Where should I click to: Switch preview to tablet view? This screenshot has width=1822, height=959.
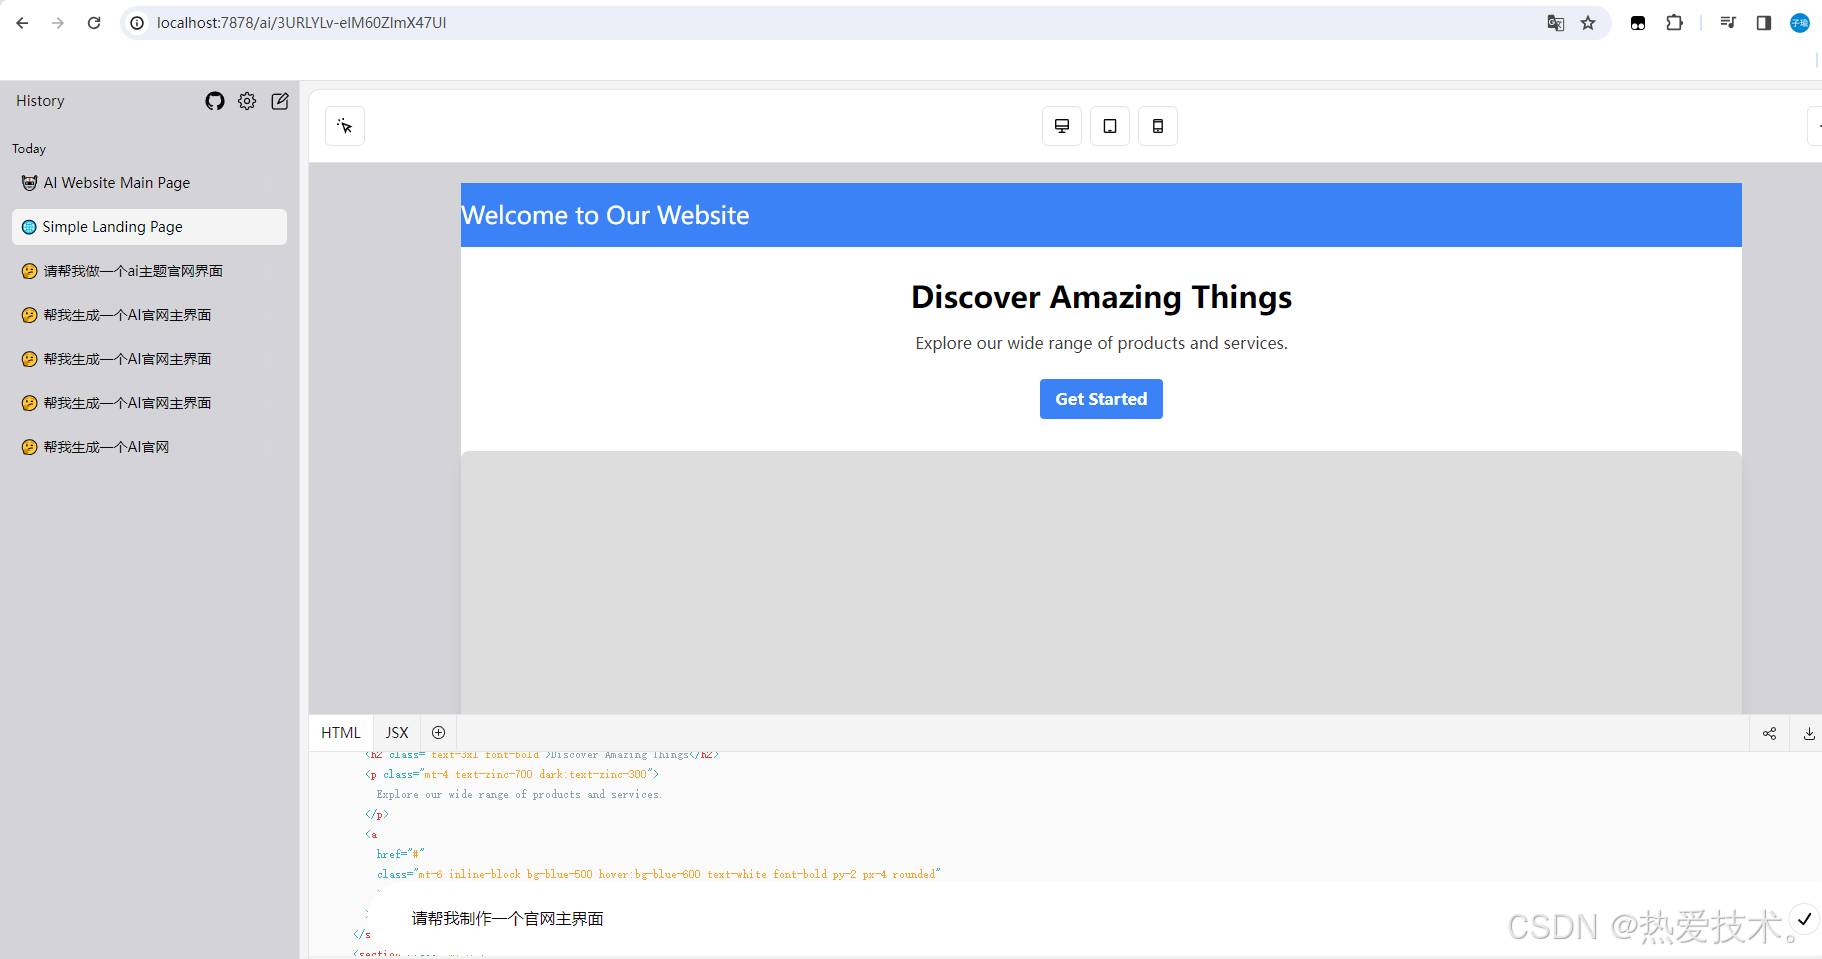pyautogui.click(x=1110, y=126)
